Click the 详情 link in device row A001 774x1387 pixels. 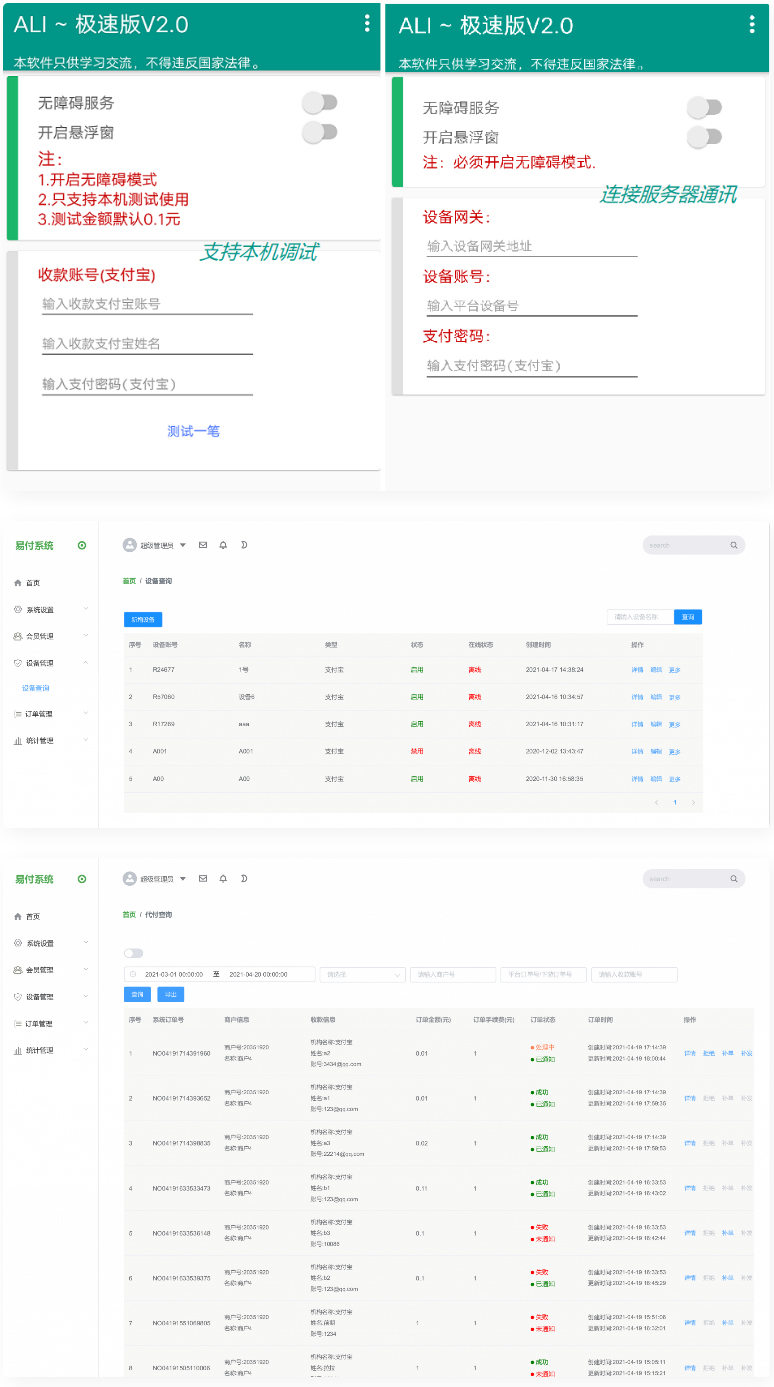(x=637, y=751)
